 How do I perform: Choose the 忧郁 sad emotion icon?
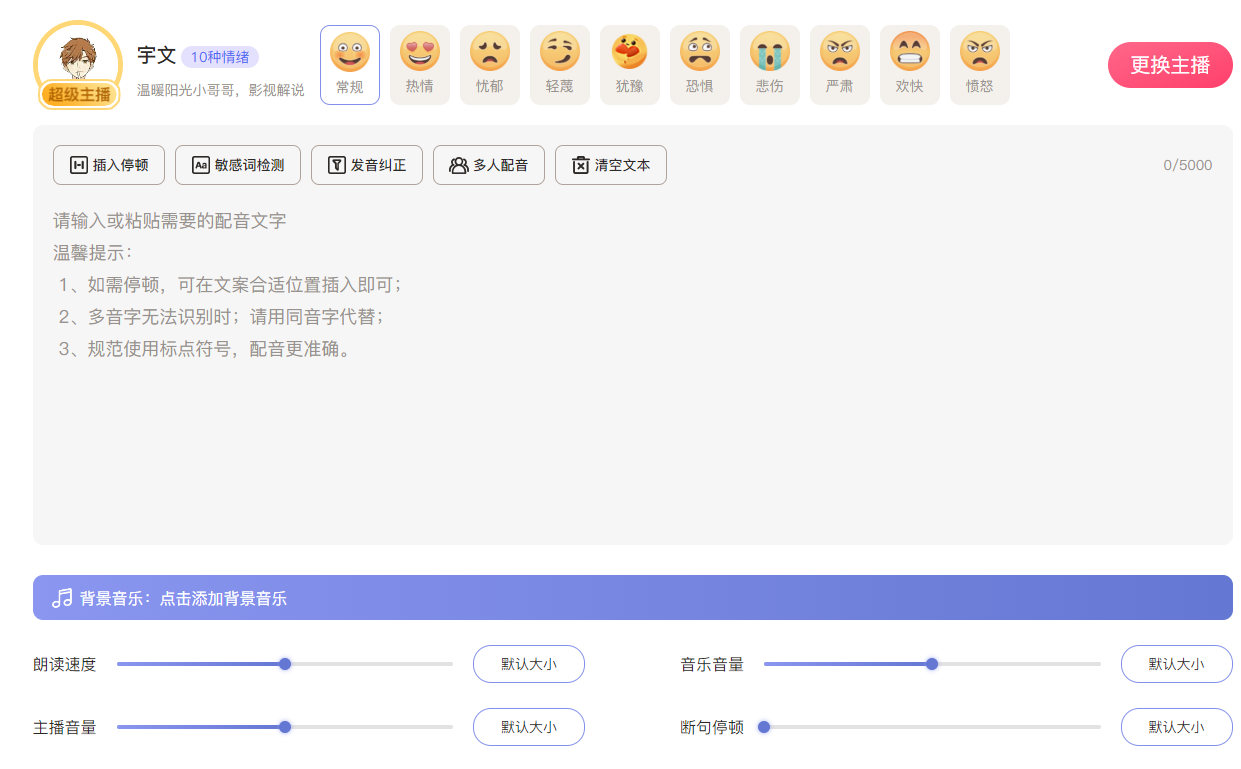click(x=490, y=64)
